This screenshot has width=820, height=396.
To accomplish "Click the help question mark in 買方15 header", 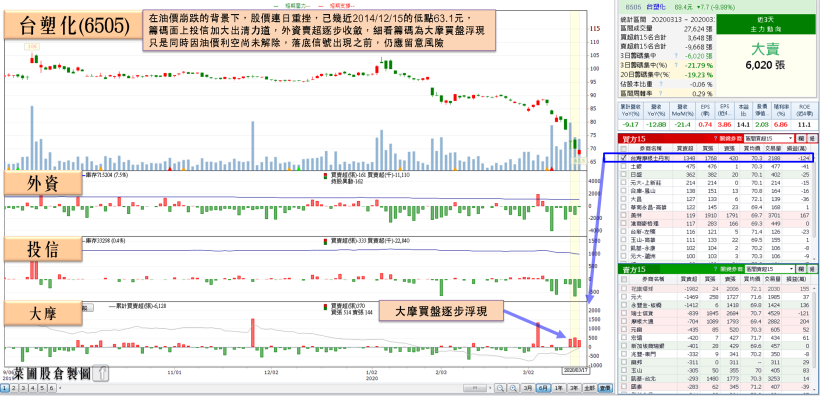I will coord(715,139).
